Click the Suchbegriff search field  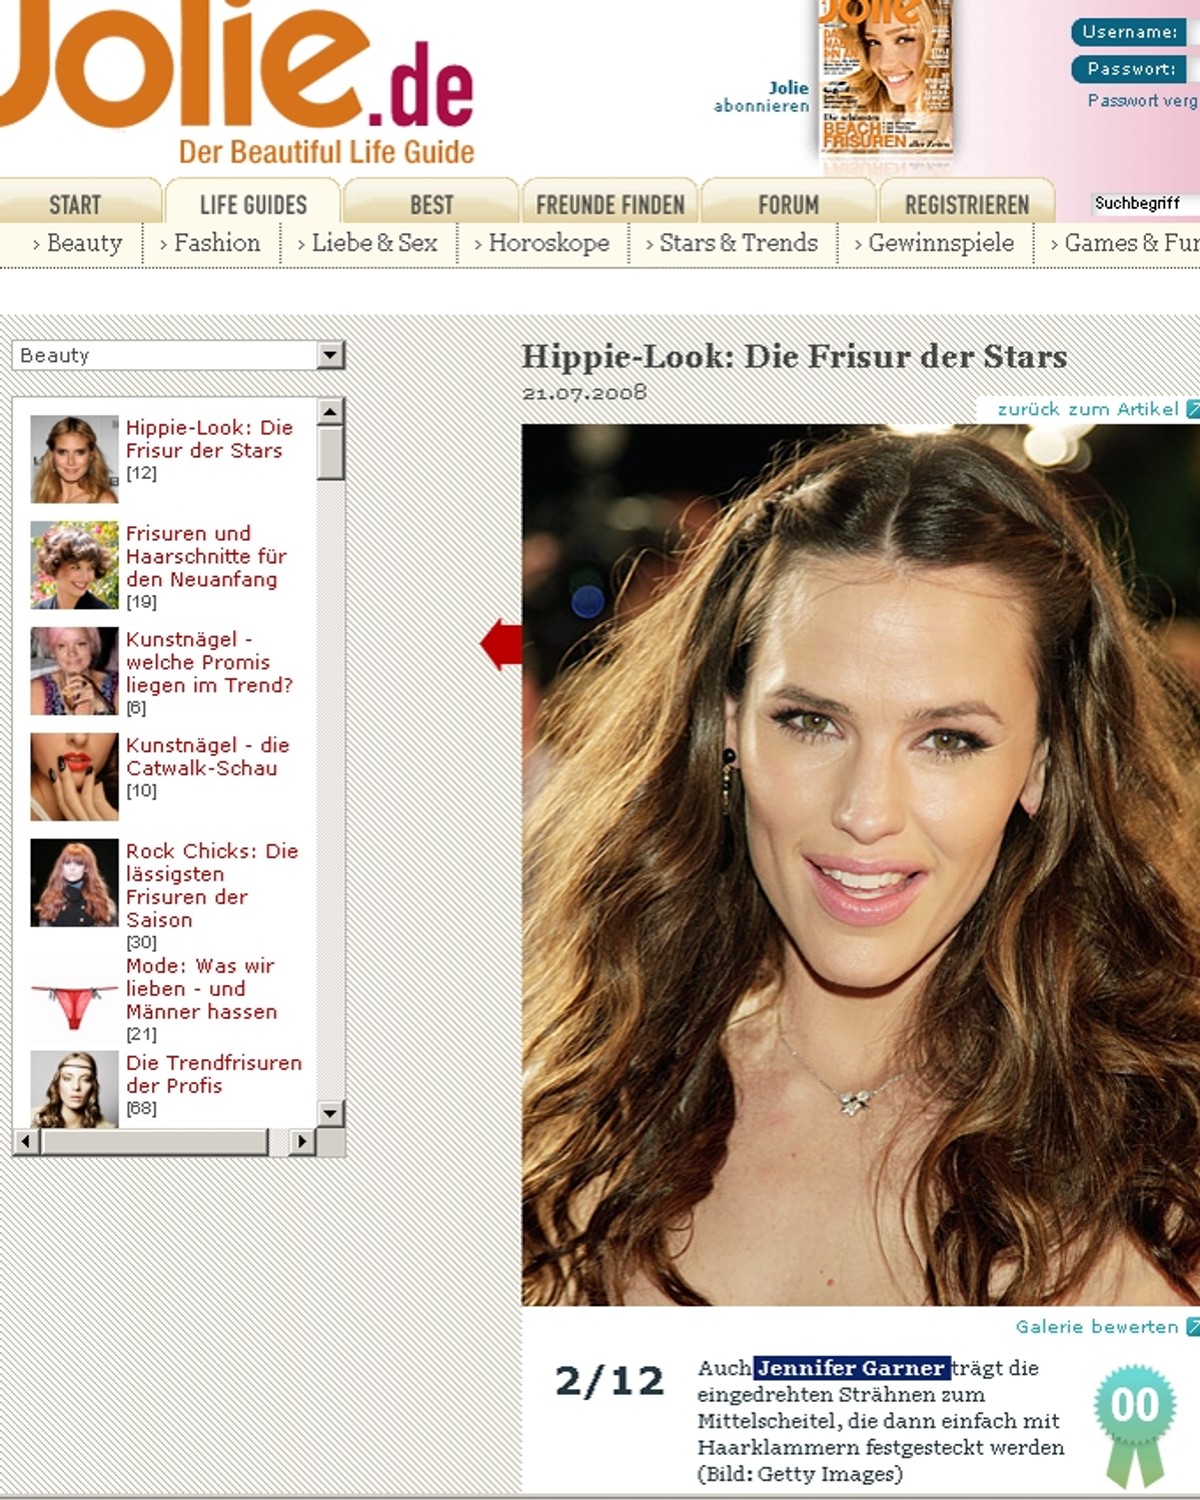[1145, 203]
